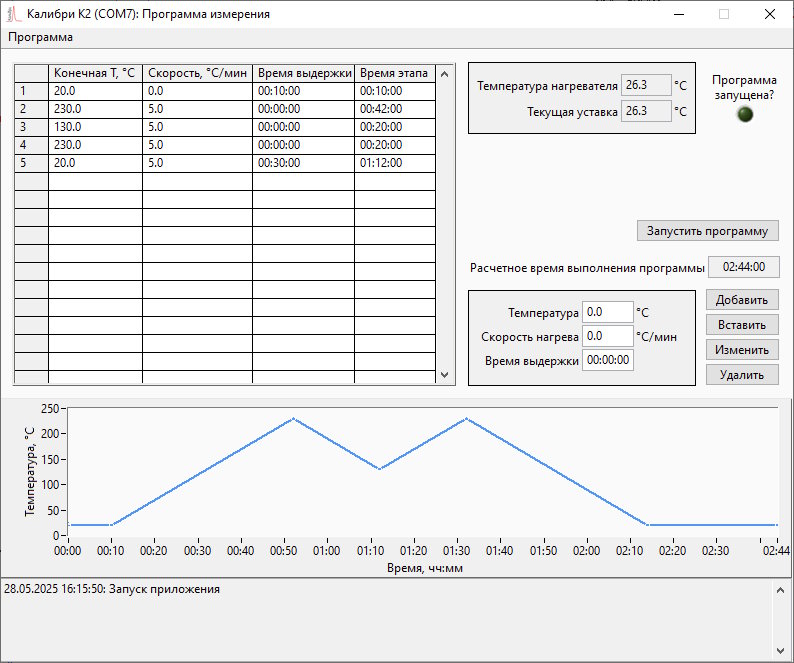This screenshot has width=794, height=663.
Task: Select row header 4 in program table
Action: tap(31, 145)
